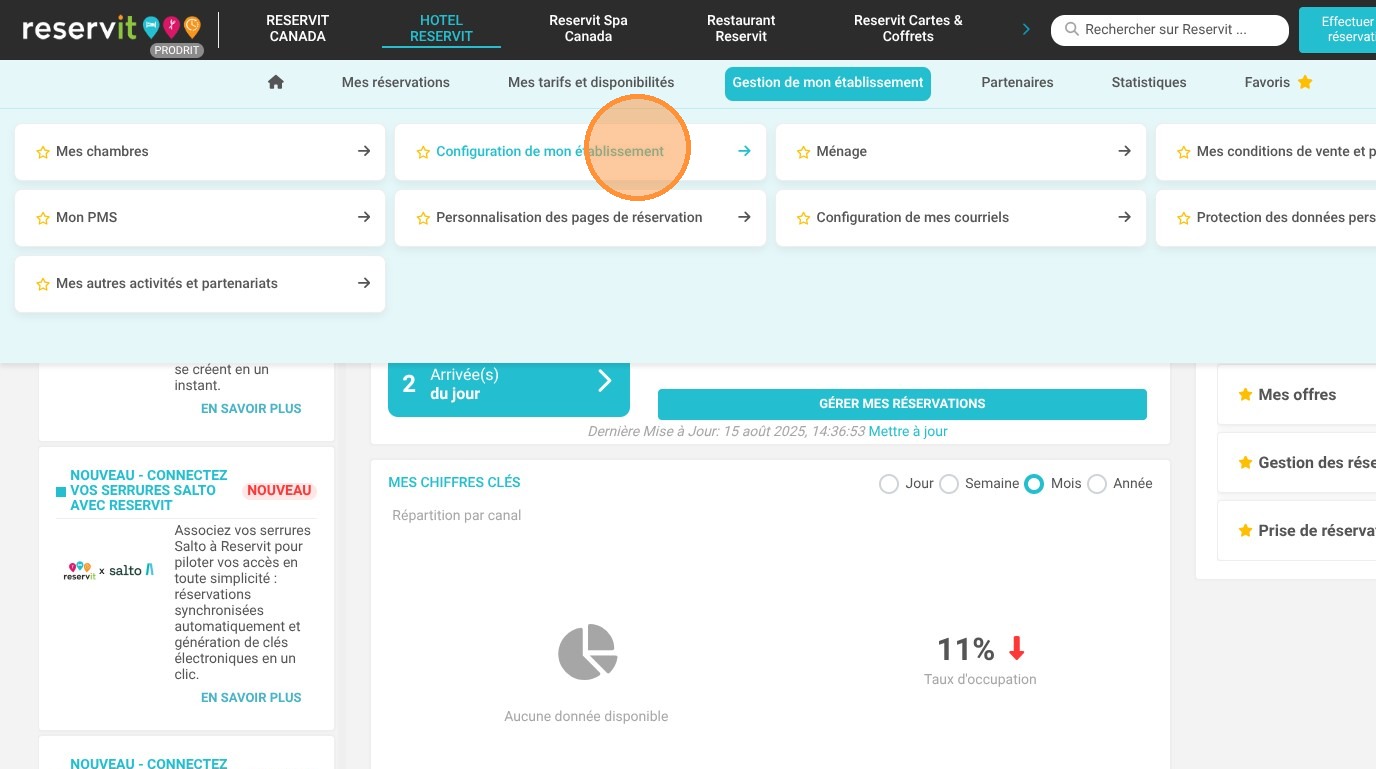Select the Semaine radio button
This screenshot has height=769, width=1376.
click(948, 484)
